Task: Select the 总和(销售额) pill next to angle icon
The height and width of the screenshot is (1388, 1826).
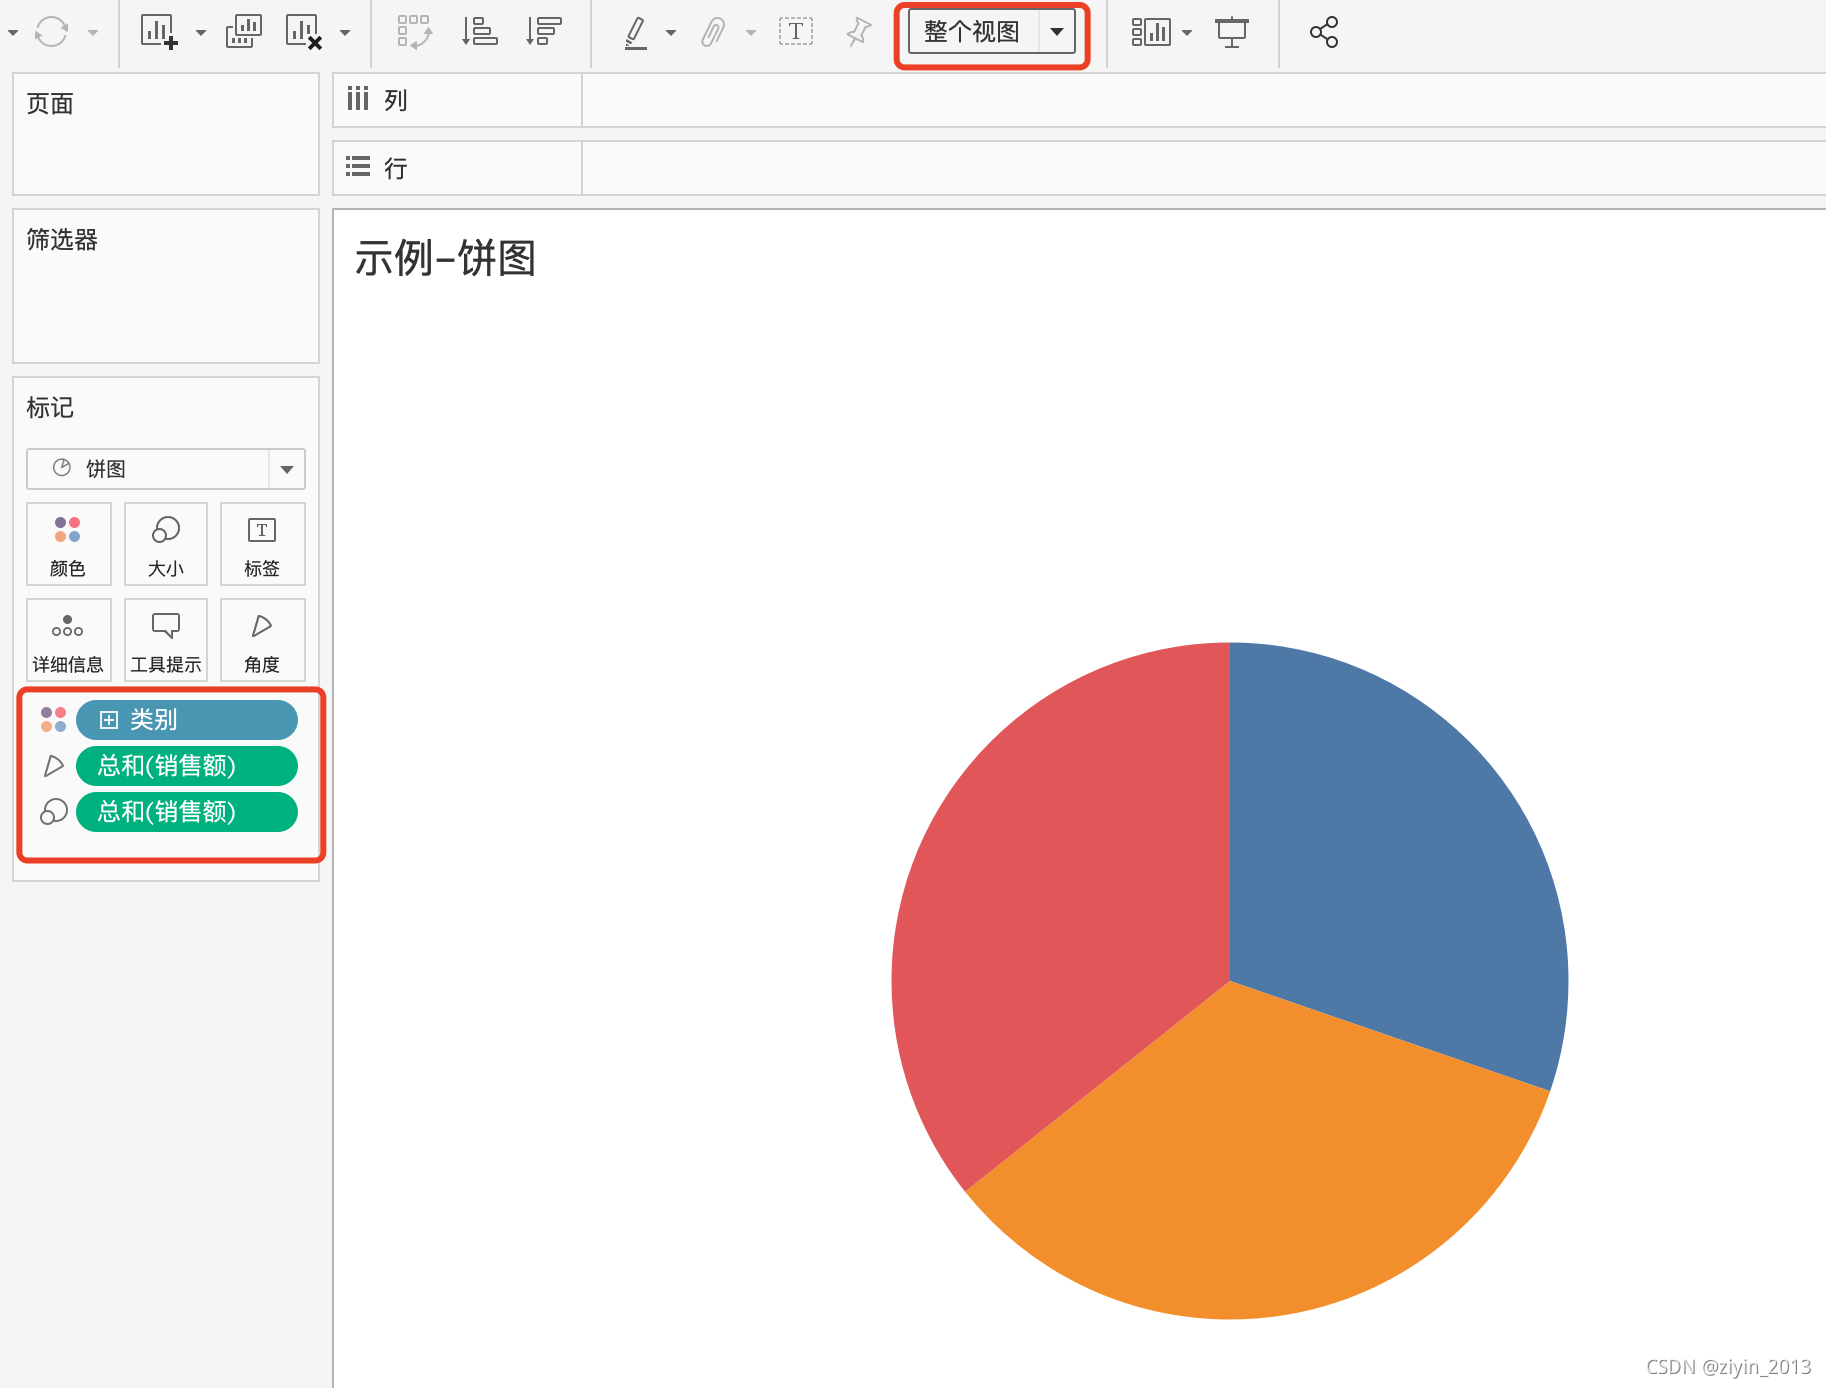Action: [187, 766]
